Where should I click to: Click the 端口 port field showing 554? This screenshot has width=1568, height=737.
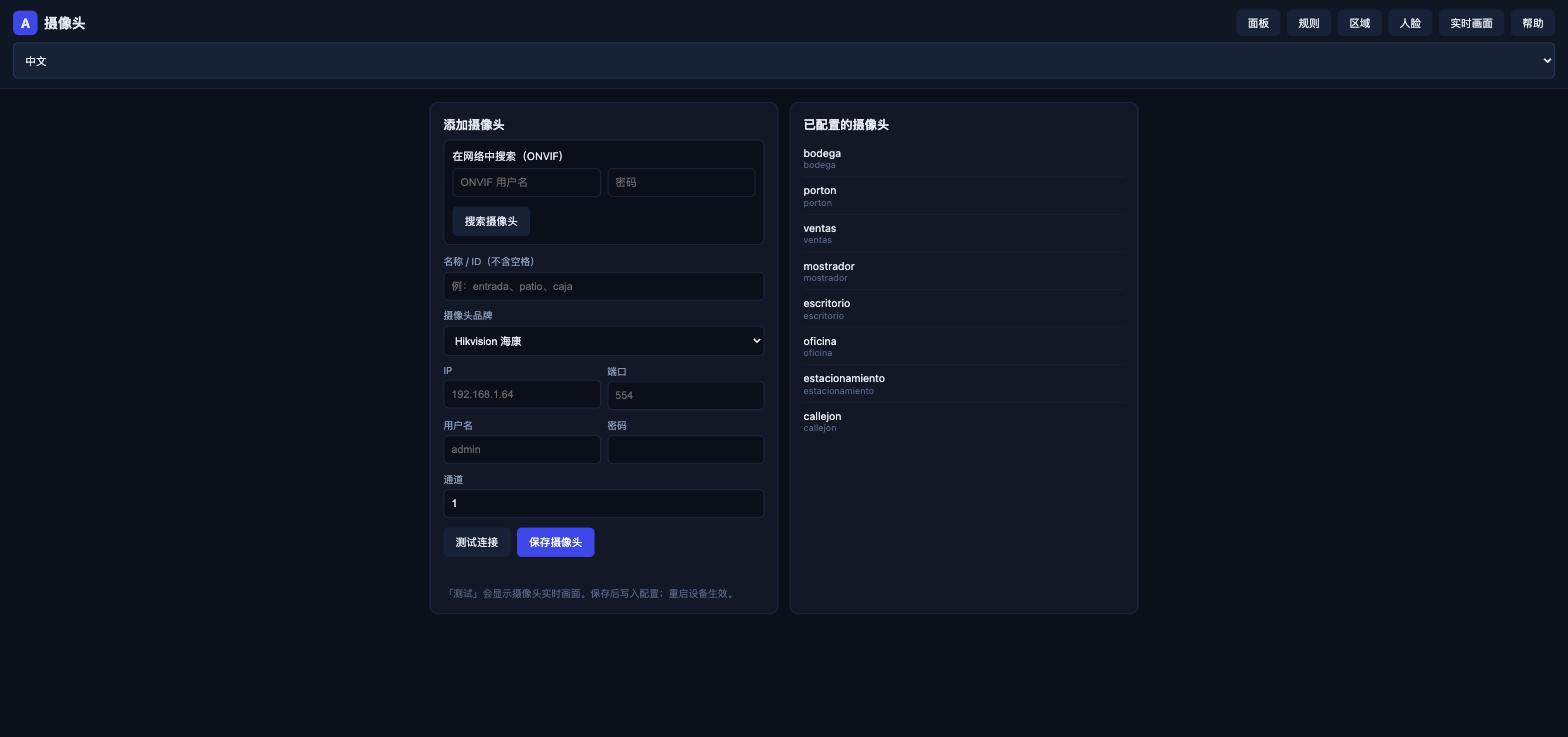point(686,395)
